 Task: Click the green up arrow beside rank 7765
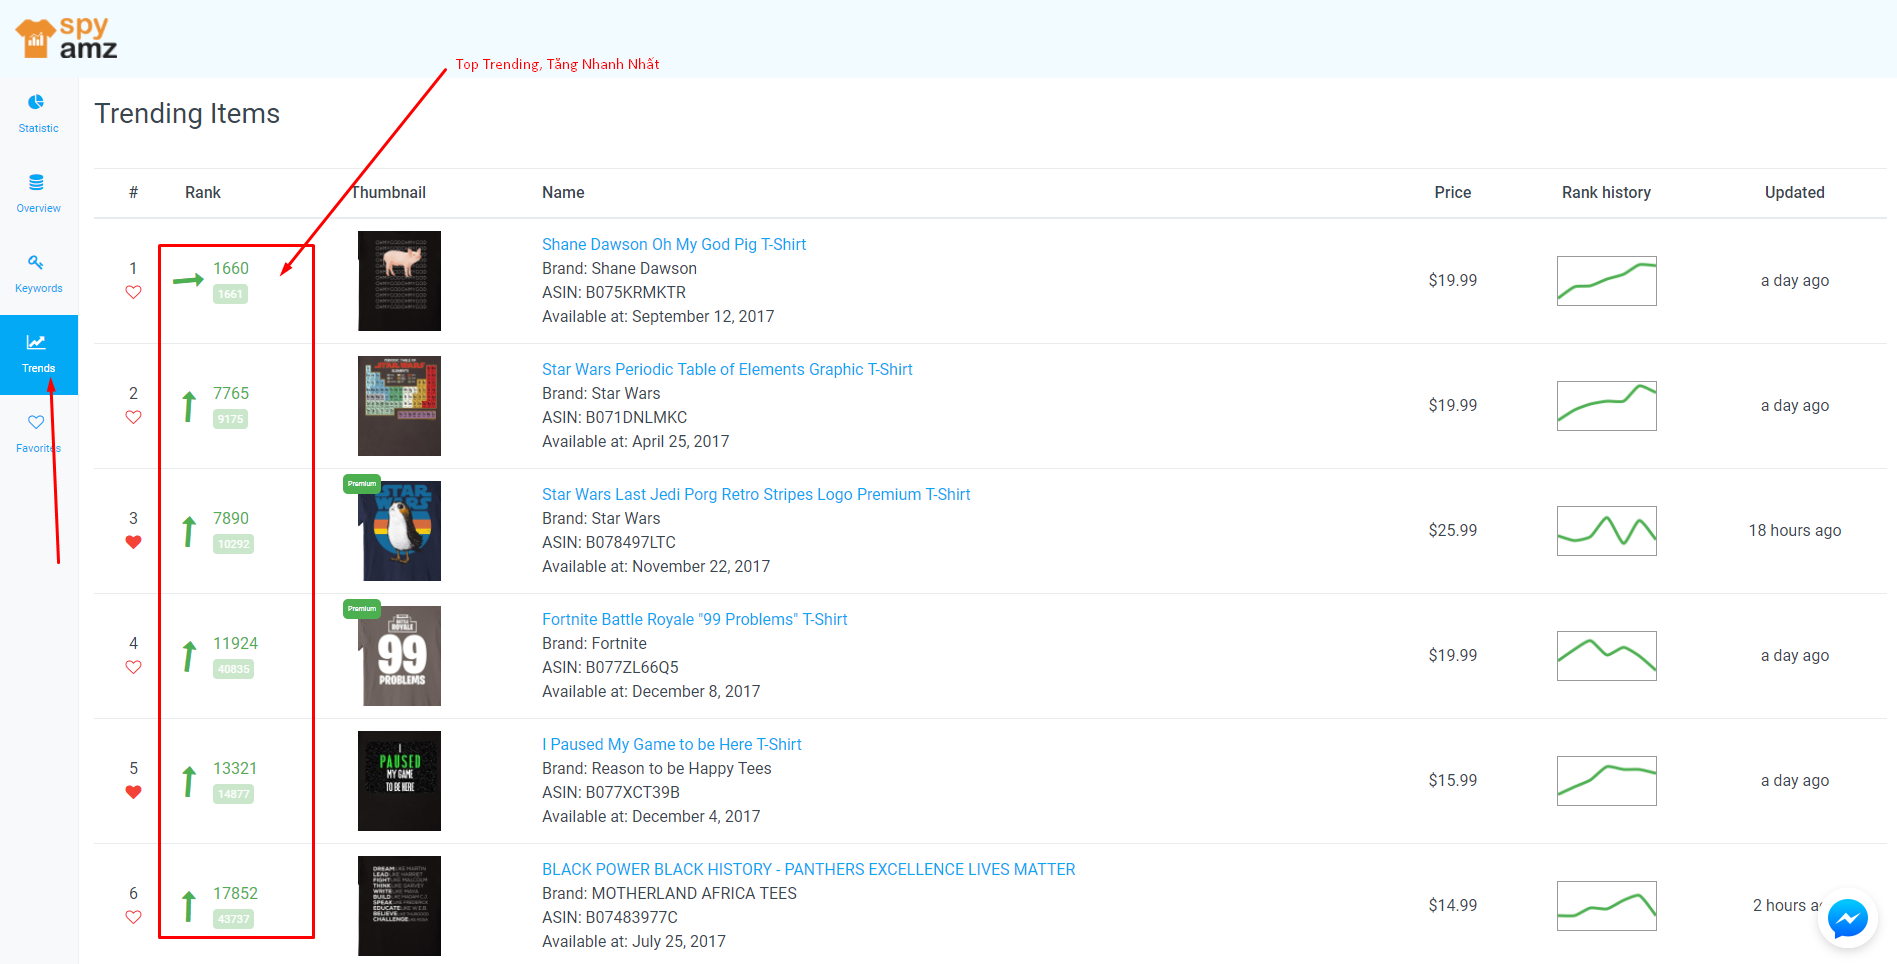click(189, 406)
